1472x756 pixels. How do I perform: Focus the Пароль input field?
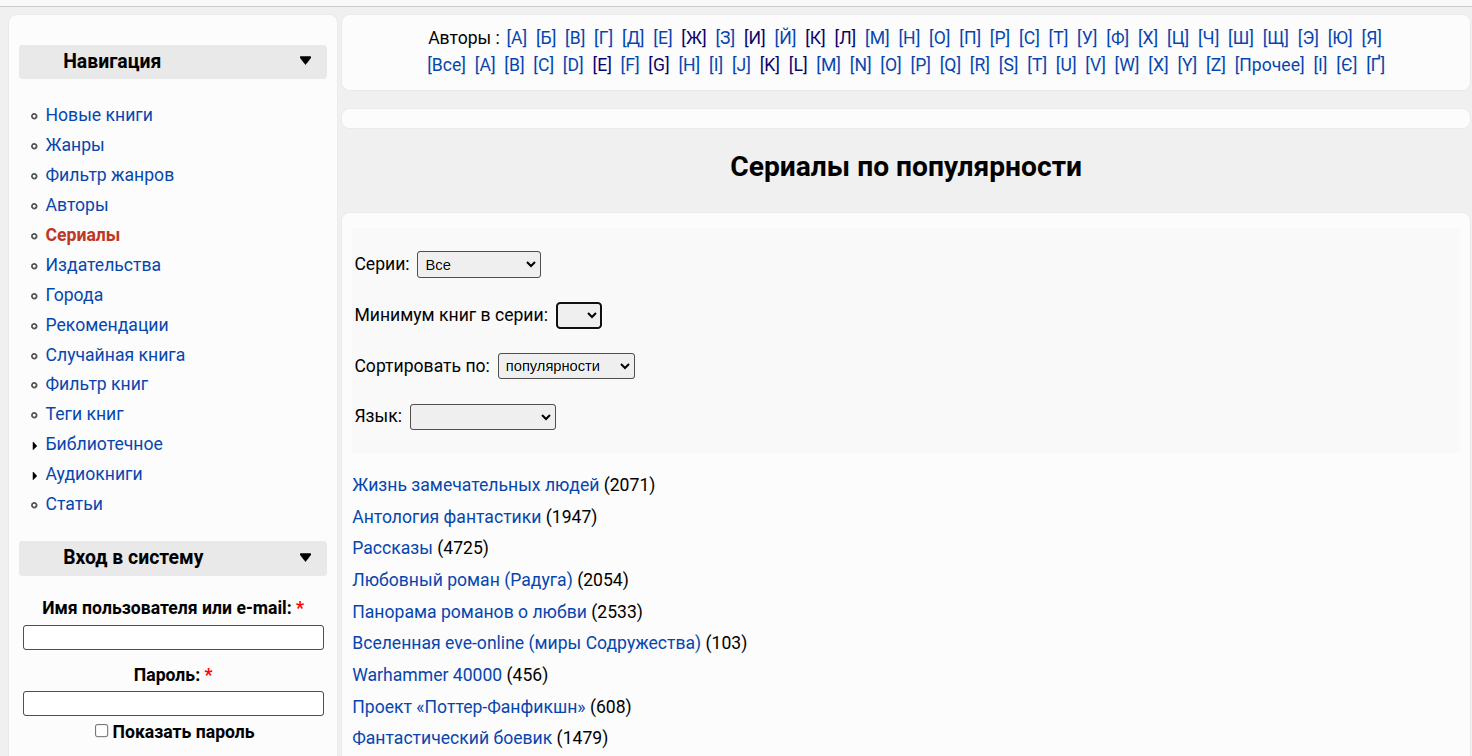click(x=173, y=704)
